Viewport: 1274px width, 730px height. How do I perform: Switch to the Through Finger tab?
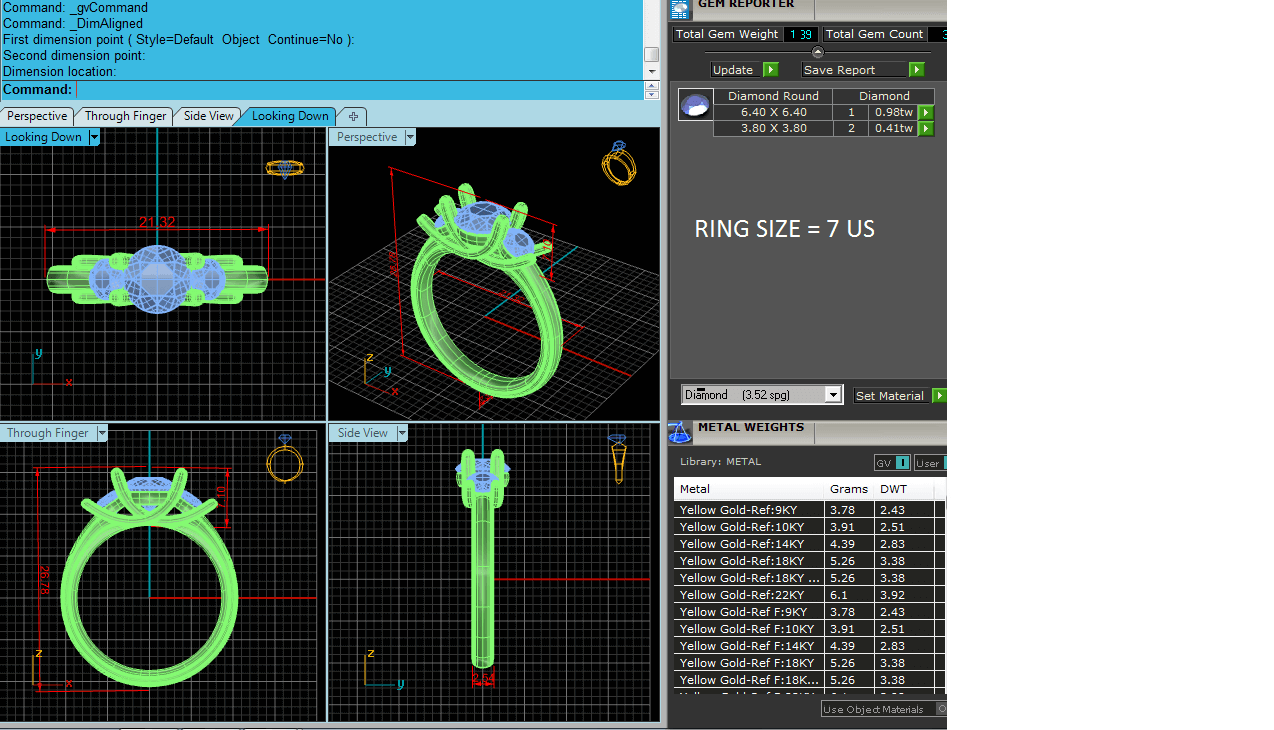(x=125, y=116)
